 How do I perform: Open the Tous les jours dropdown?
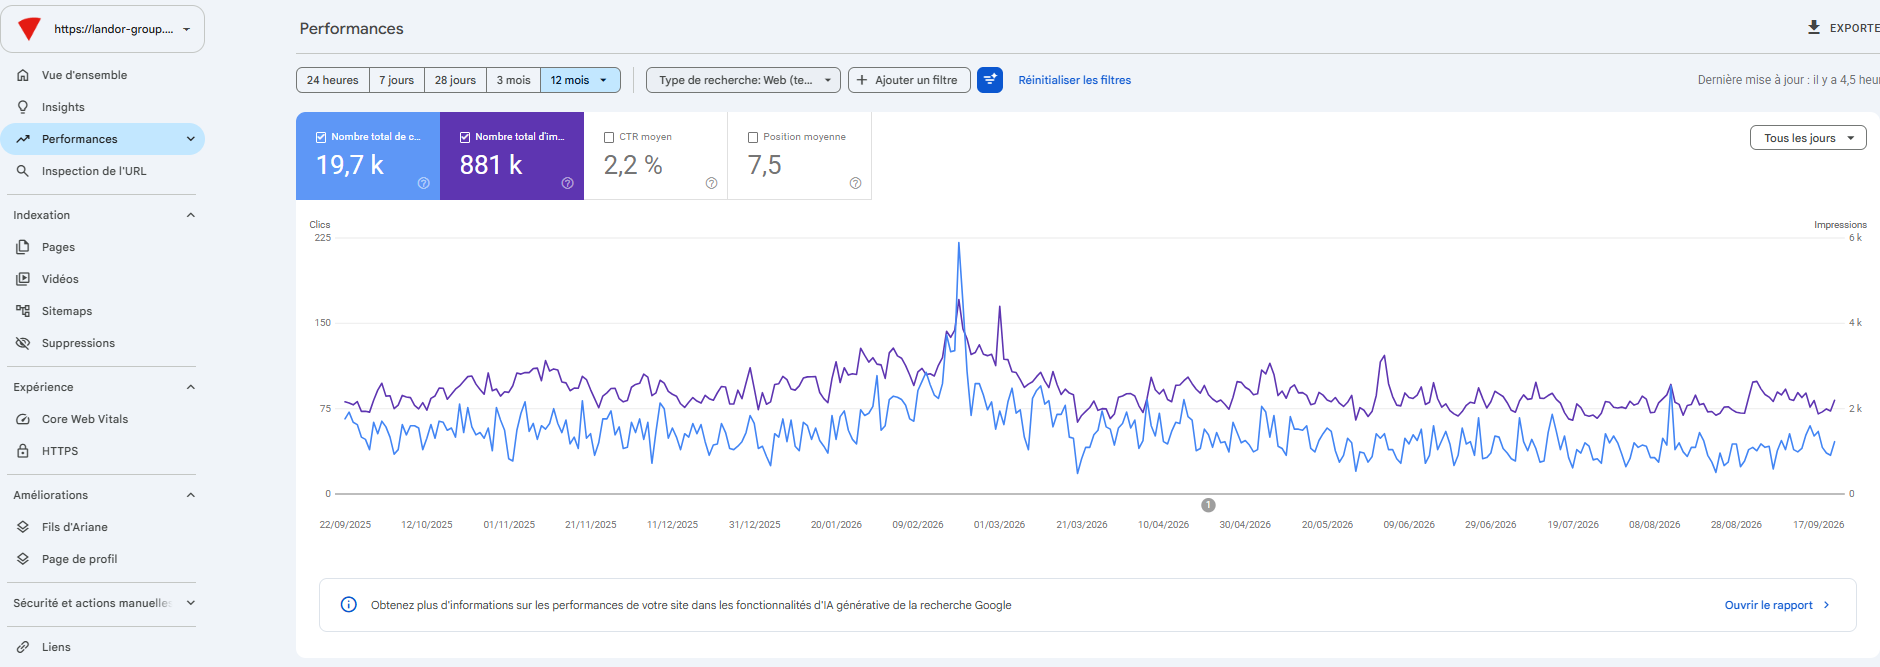1808,138
